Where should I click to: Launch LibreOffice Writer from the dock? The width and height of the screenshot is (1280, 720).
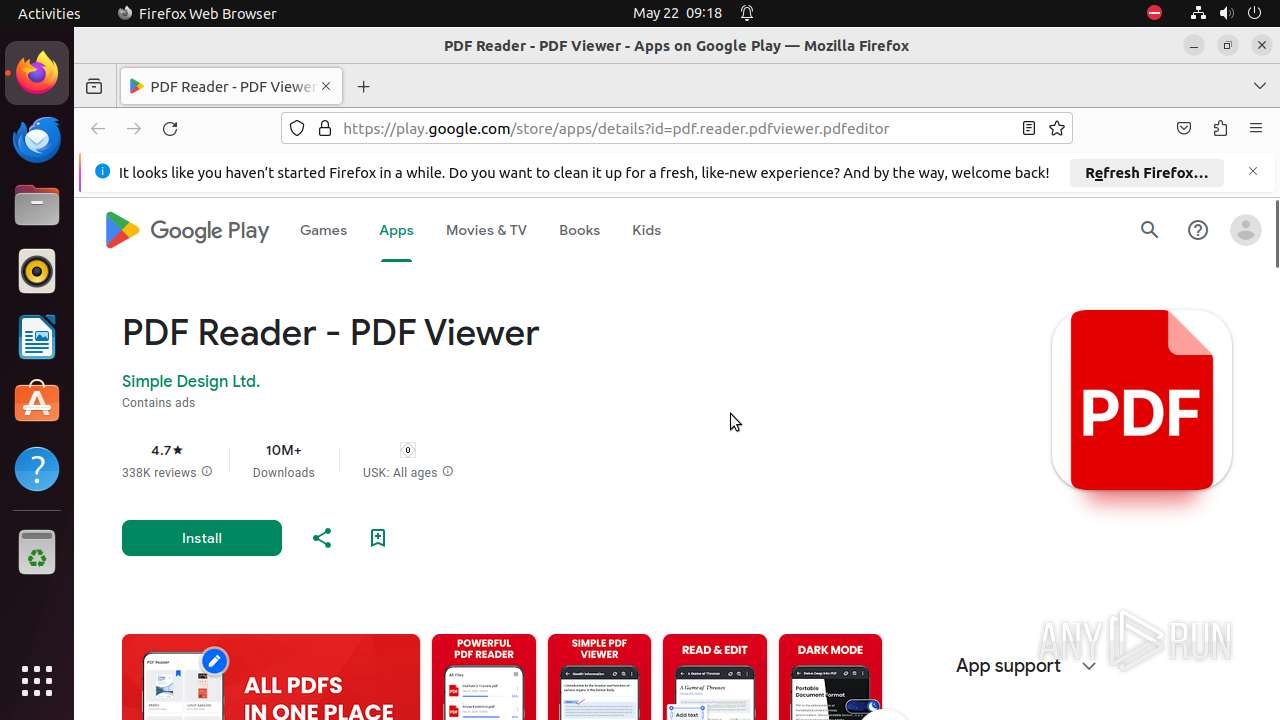coord(37,337)
